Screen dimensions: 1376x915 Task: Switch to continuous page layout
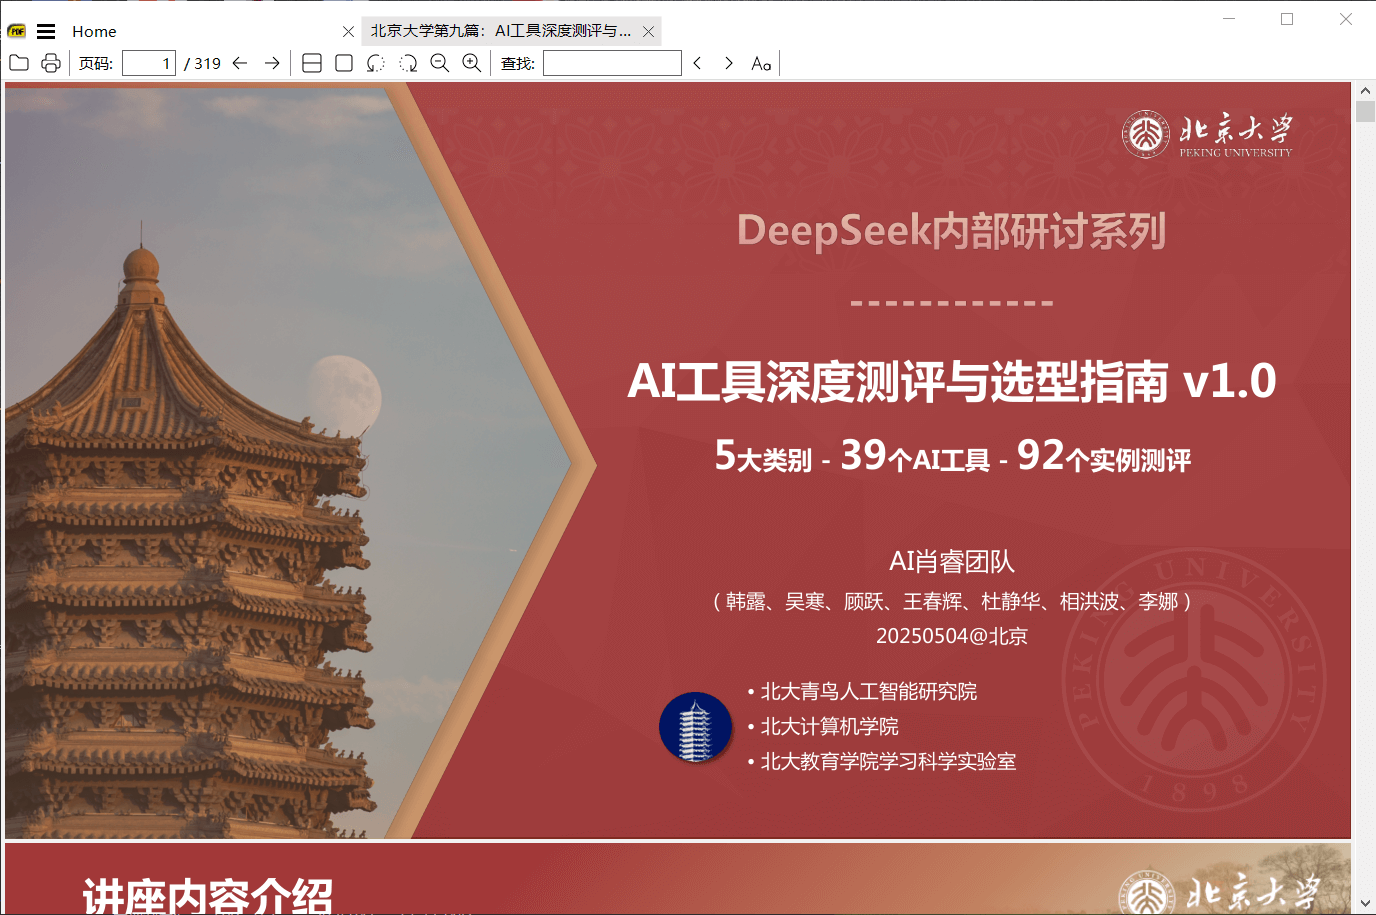[312, 63]
